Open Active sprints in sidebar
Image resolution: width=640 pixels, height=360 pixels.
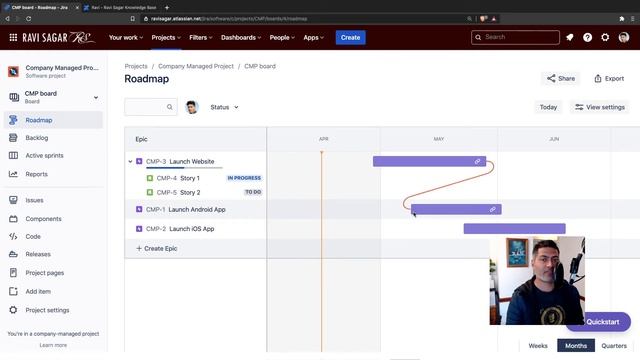point(53,156)
